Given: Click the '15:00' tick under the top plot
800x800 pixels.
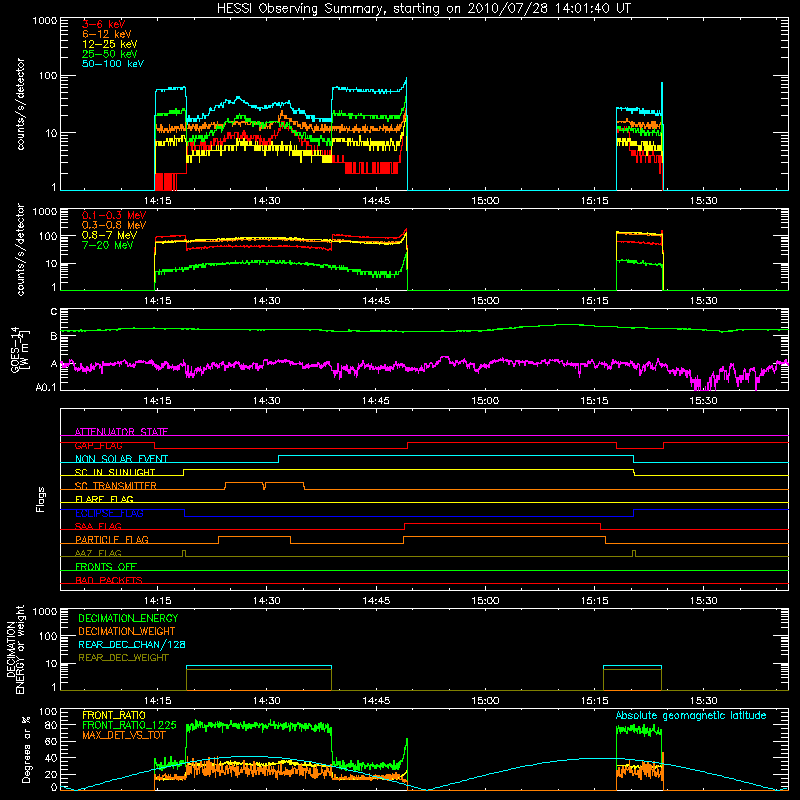Looking at the screenshot, I should pyautogui.click(x=485, y=201).
